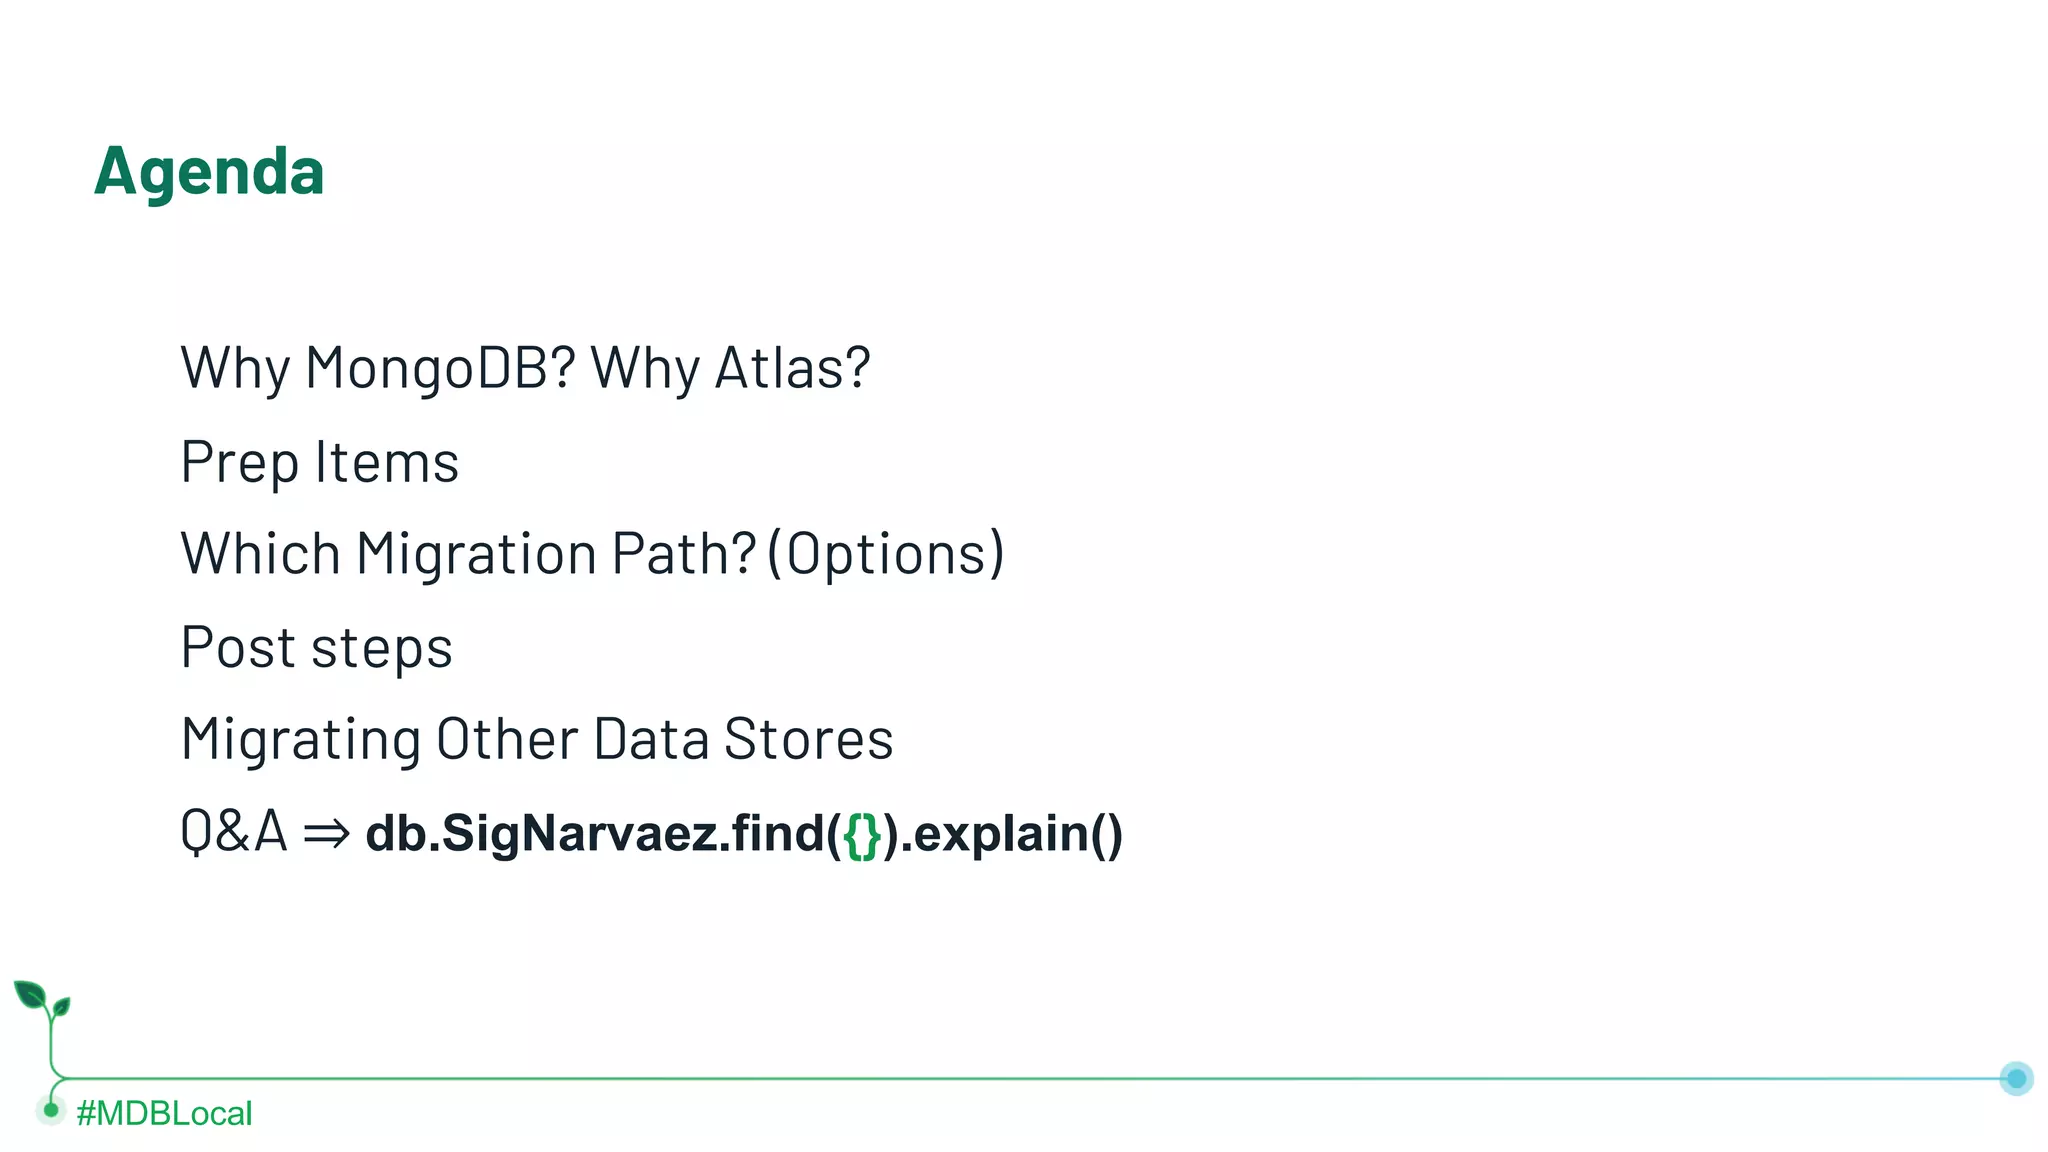Viewport: 2048px width, 1152px height.
Task: Click 'Migrating Other Data Stores' line
Action: [x=536, y=740]
